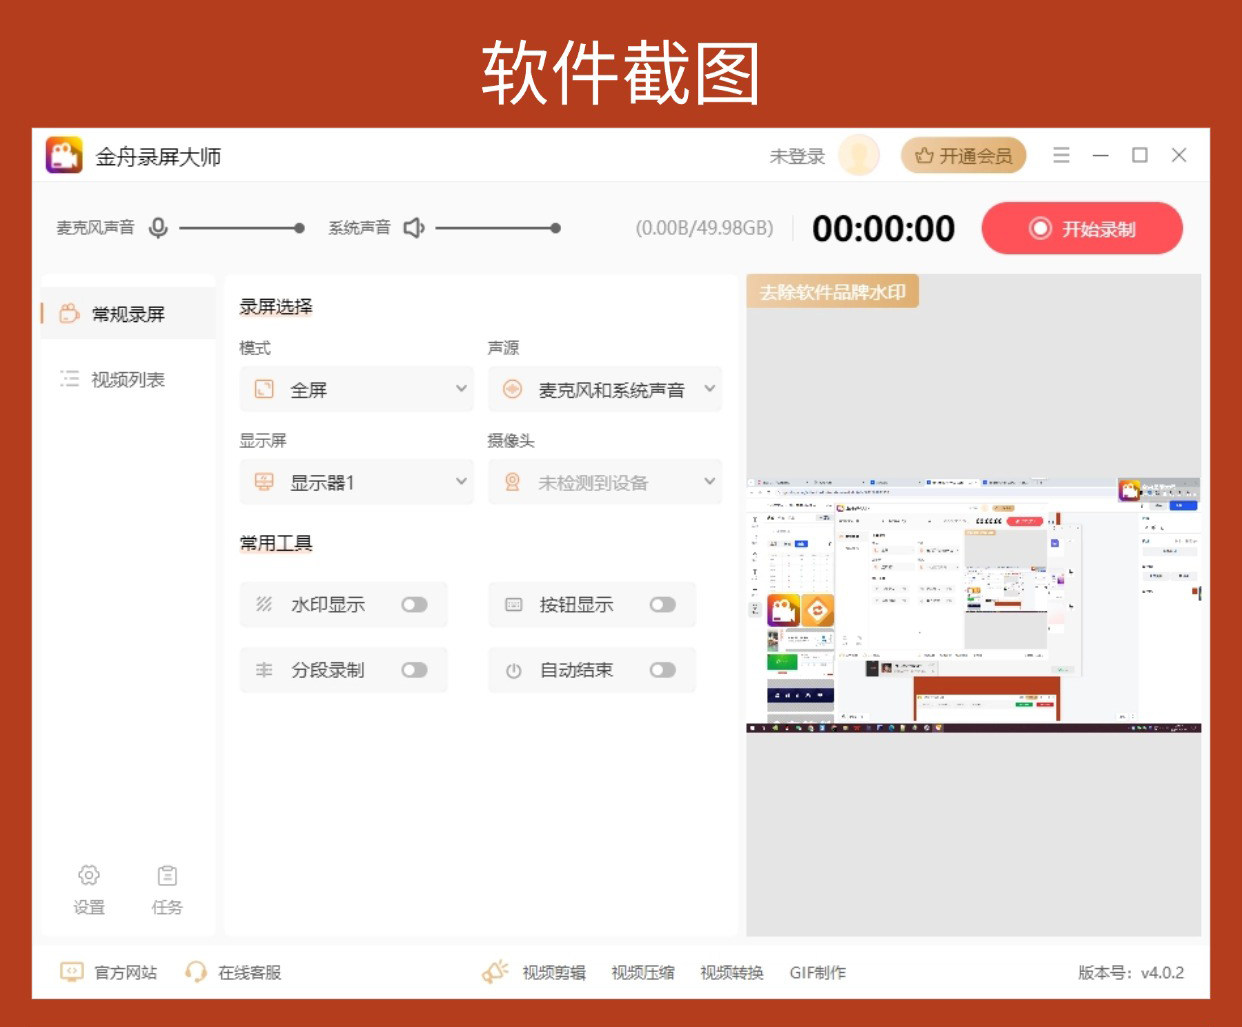Viewport: 1242px width, 1027px height.
Task: Open the user avatar profile icon
Action: (x=859, y=155)
